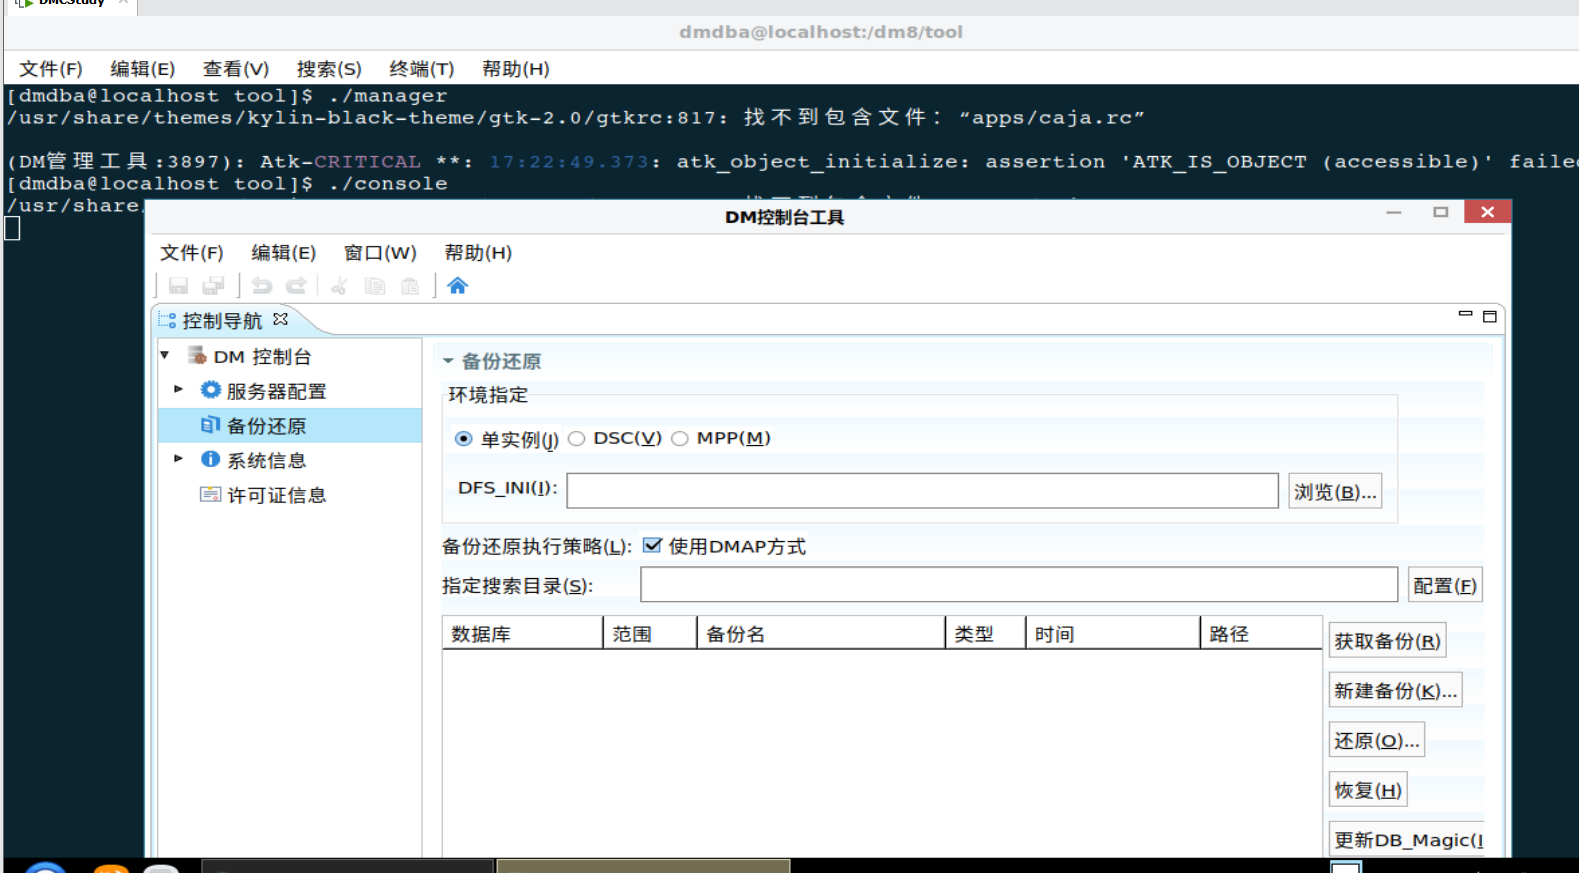Click the 获取备份(R) button
Viewport: 1579px width, 873px height.
click(x=1387, y=641)
